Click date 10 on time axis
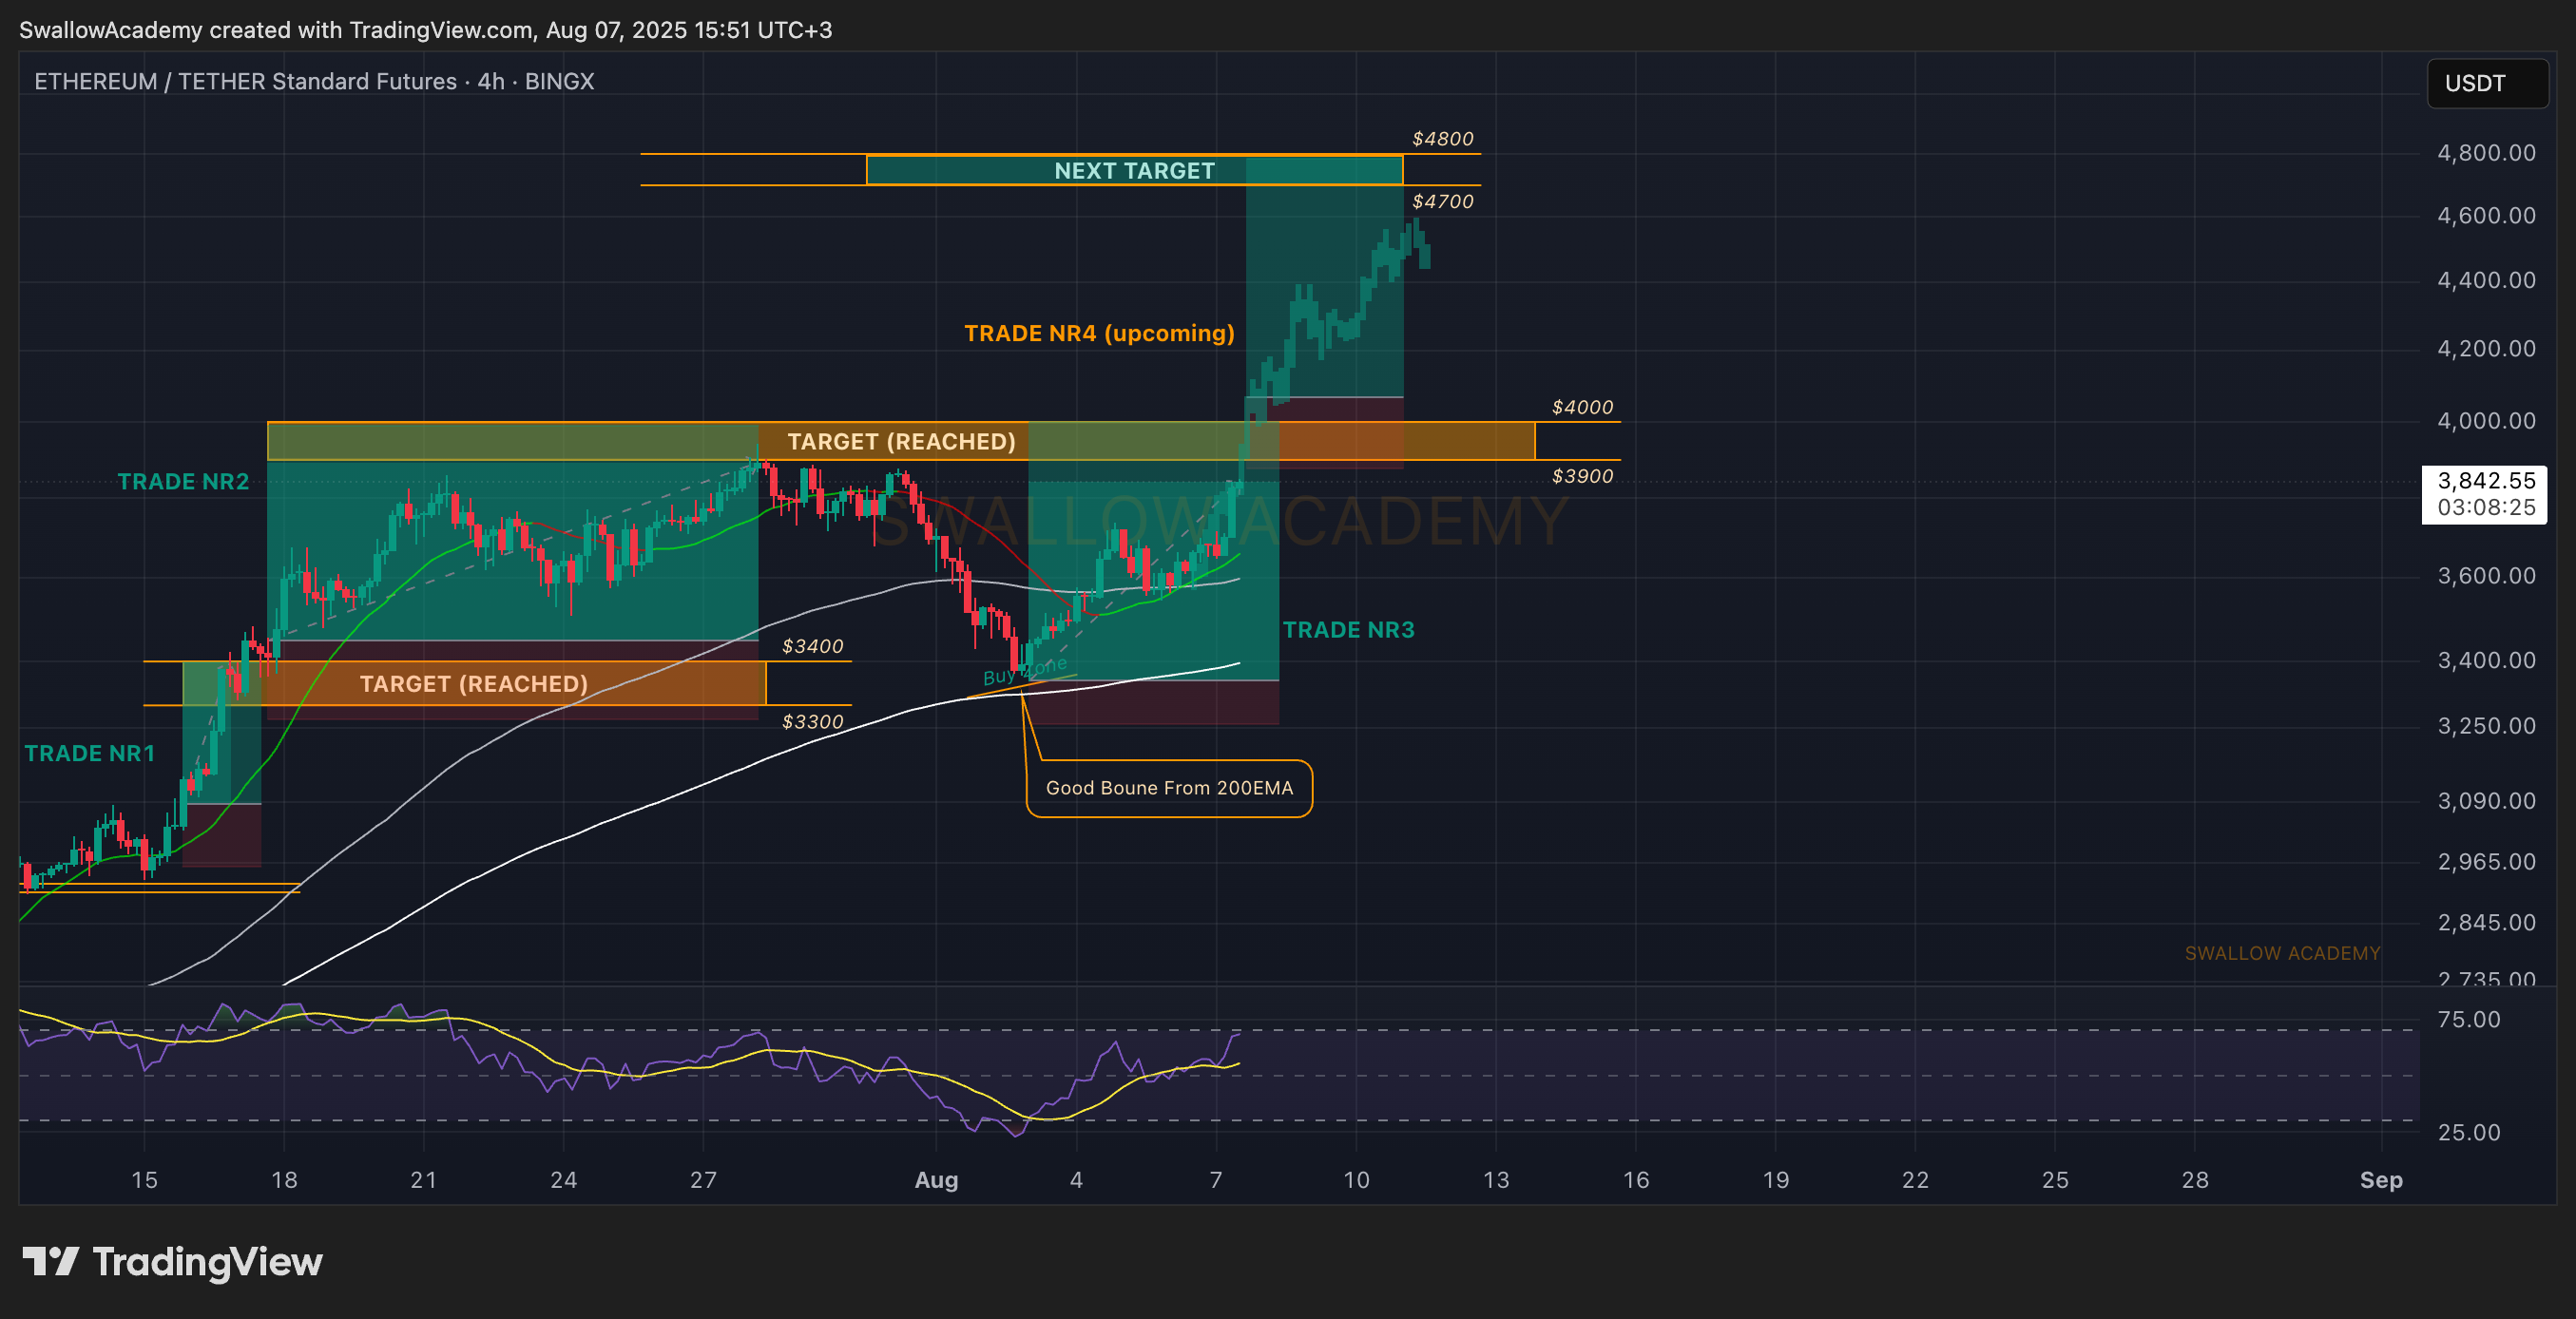The image size is (2576, 1319). click(1356, 1180)
